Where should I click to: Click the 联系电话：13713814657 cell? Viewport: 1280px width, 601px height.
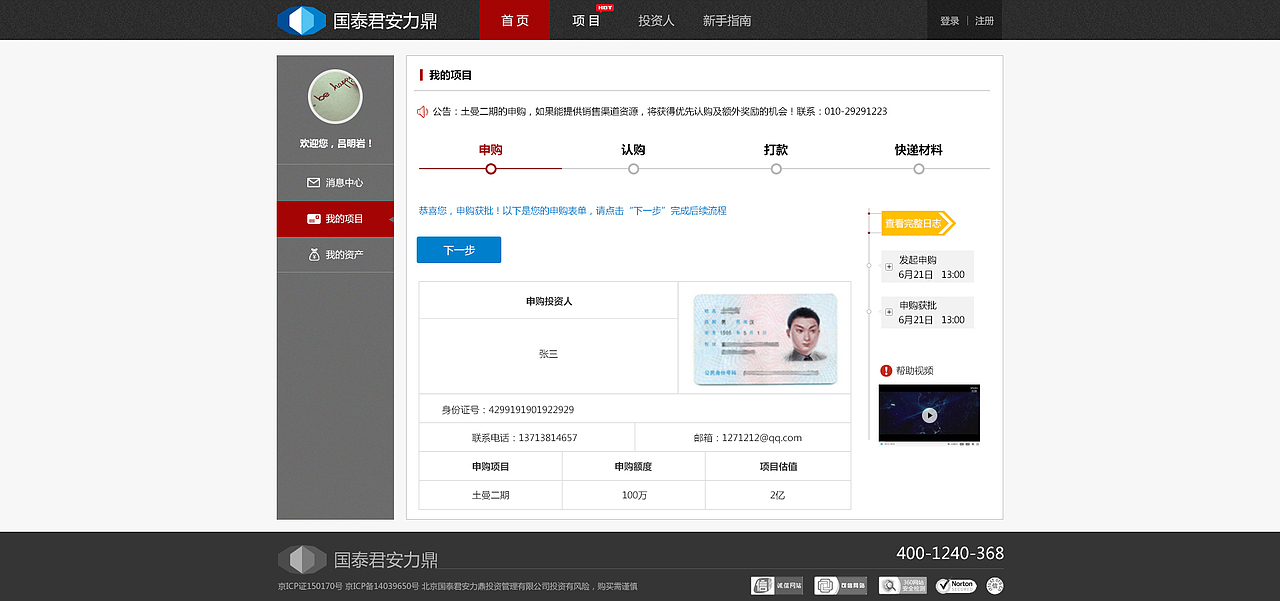pyautogui.click(x=525, y=438)
